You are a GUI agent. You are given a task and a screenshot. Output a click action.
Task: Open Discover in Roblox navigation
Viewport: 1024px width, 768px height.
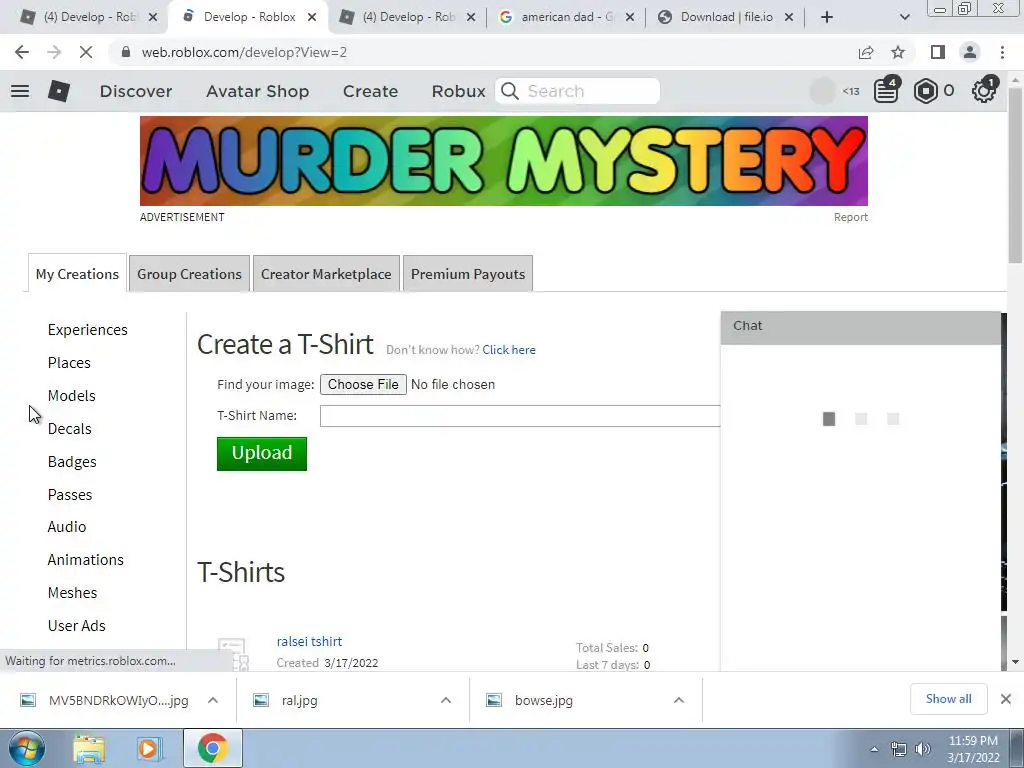pyautogui.click(x=136, y=91)
